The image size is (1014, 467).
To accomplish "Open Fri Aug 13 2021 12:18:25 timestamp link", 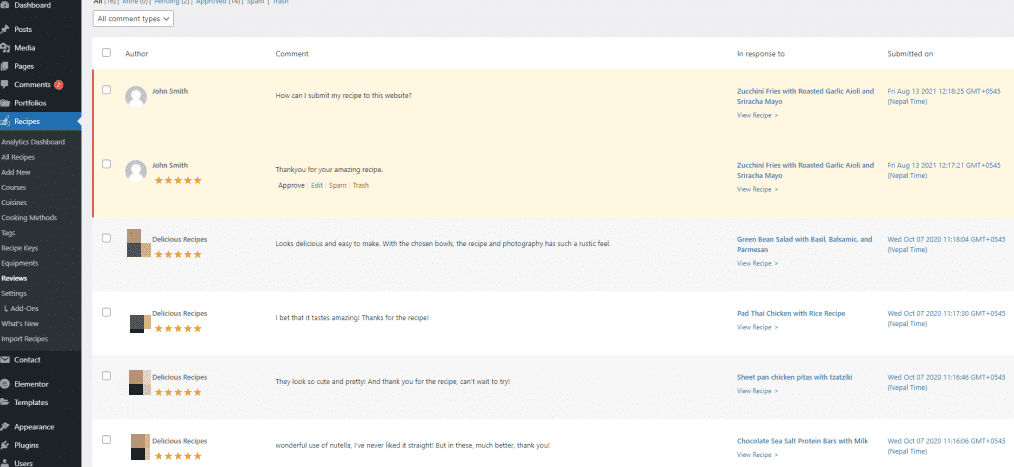I will click(944, 96).
